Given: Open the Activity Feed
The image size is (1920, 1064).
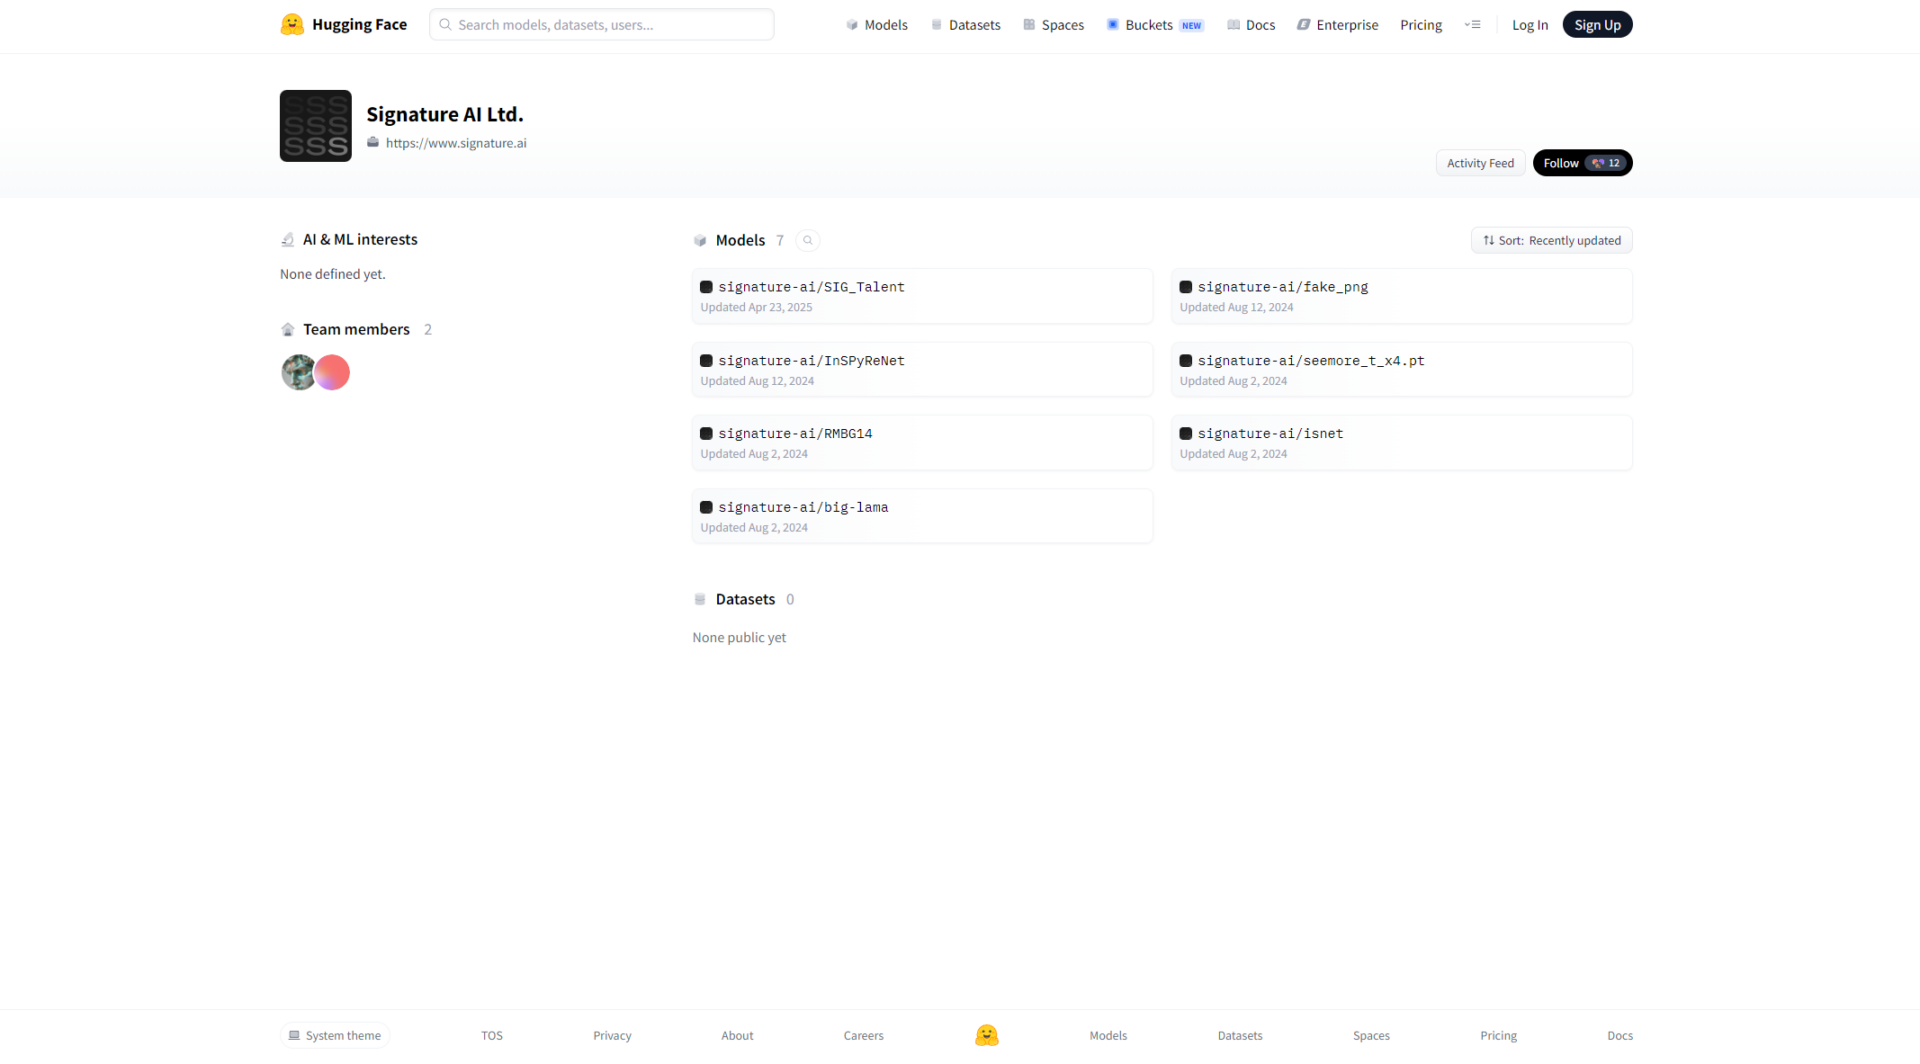Looking at the screenshot, I should click(1480, 164).
